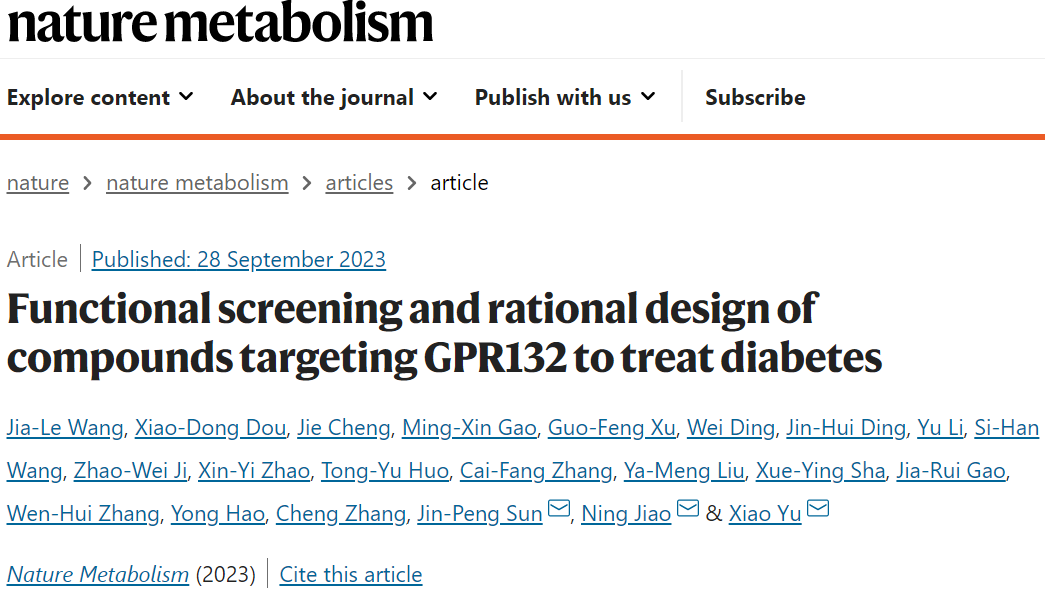
Task: Click the Subscribe menu item
Action: [x=755, y=97]
